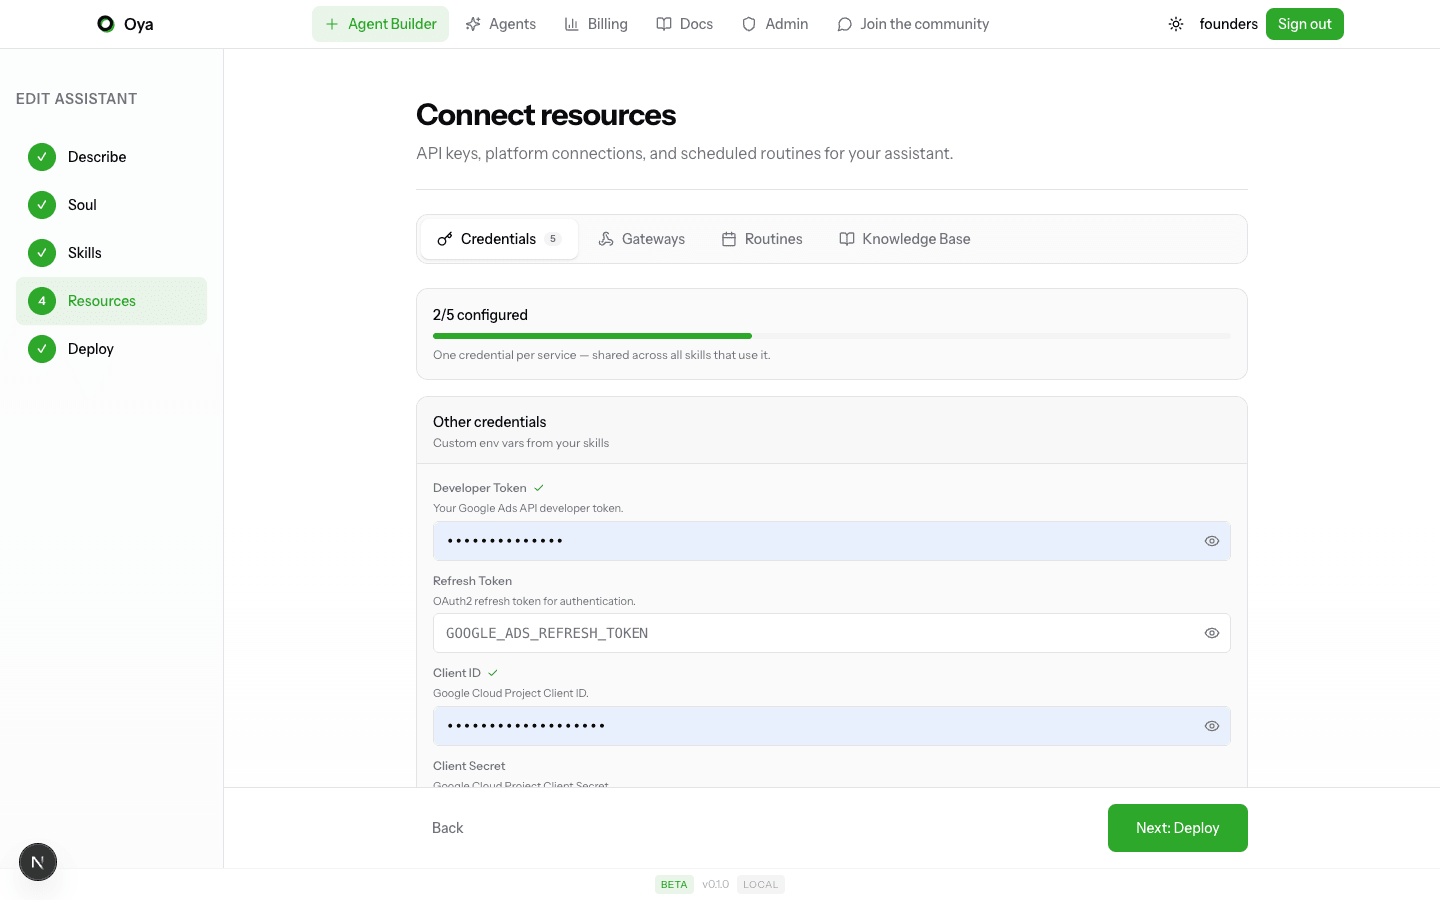
Task: Focus the GOOGLE_ADS_REFRESH_TOKEN input field
Action: click(815, 633)
